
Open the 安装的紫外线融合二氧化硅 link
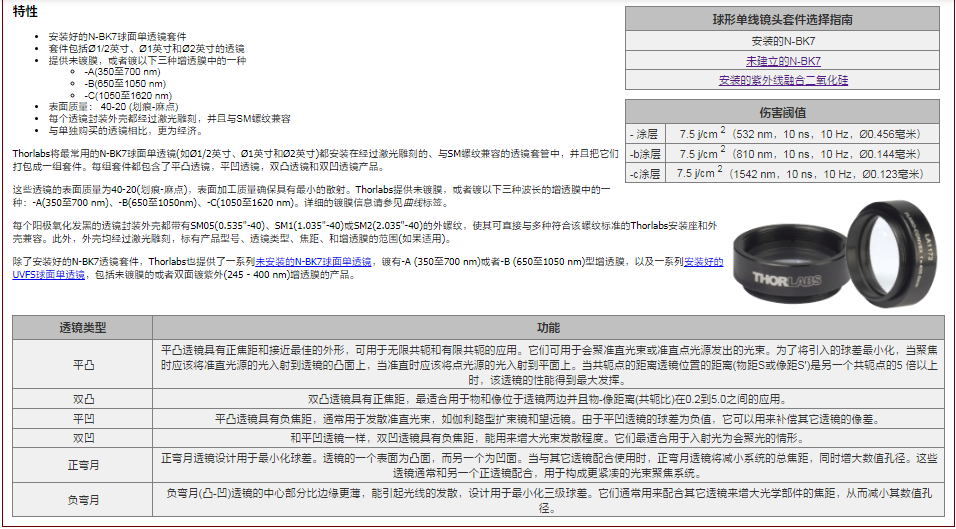pos(783,80)
